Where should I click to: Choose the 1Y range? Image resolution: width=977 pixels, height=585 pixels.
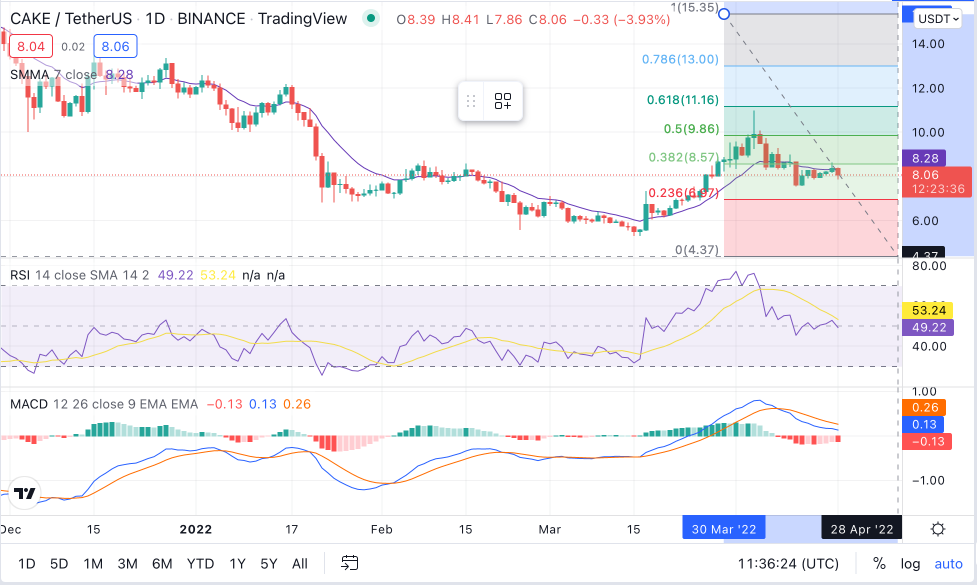[x=237, y=564]
